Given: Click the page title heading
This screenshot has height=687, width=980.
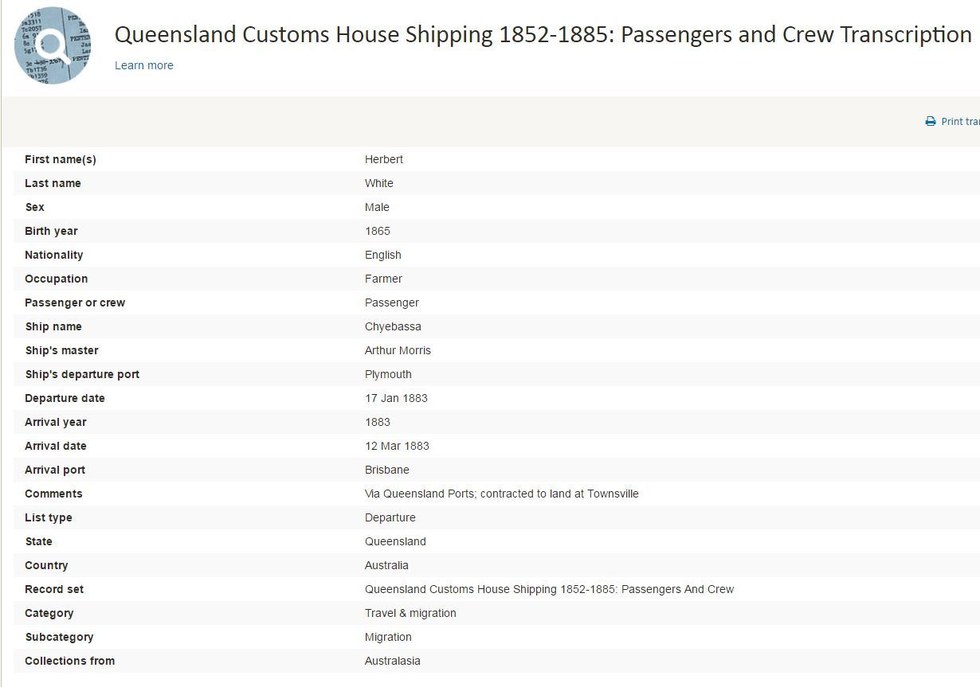Looking at the screenshot, I should [x=543, y=35].
